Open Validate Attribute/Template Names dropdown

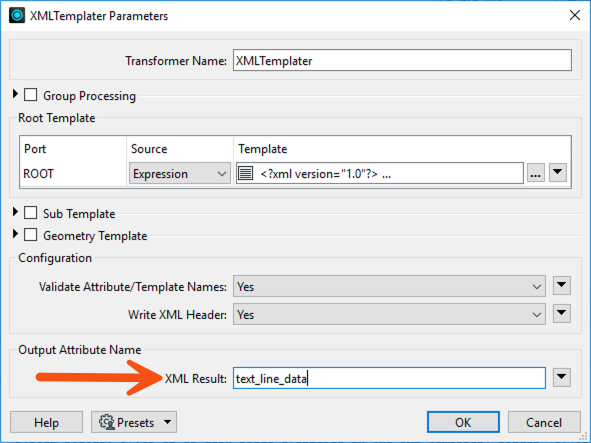point(389,286)
